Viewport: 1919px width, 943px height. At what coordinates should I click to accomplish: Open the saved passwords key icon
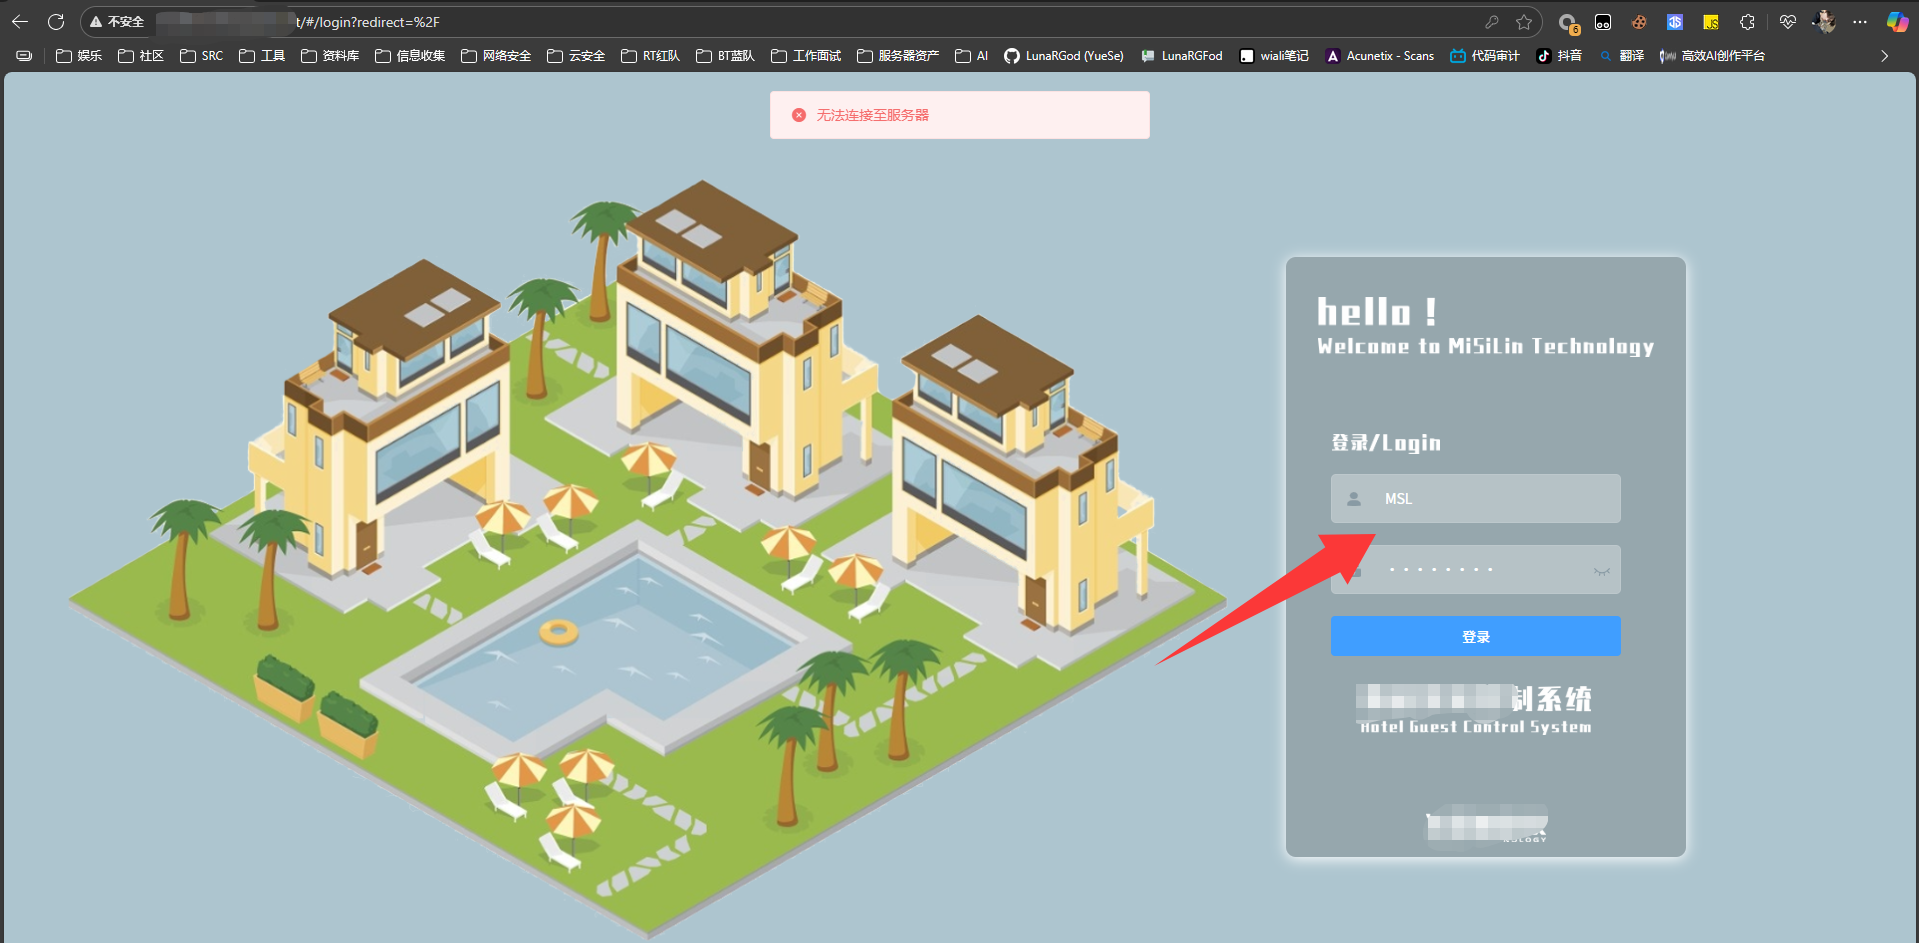(1492, 22)
